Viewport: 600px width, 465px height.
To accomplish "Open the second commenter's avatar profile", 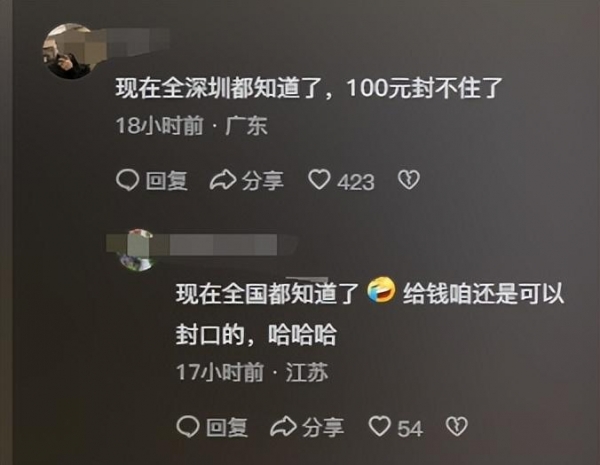I will point(138,250).
